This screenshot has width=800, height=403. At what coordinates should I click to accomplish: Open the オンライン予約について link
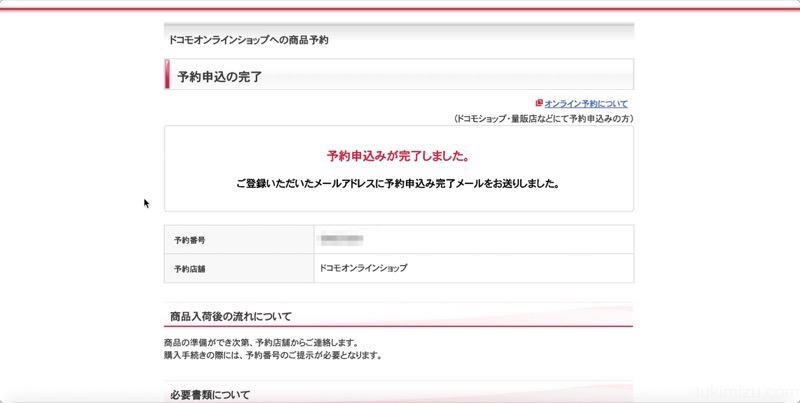tap(586, 104)
